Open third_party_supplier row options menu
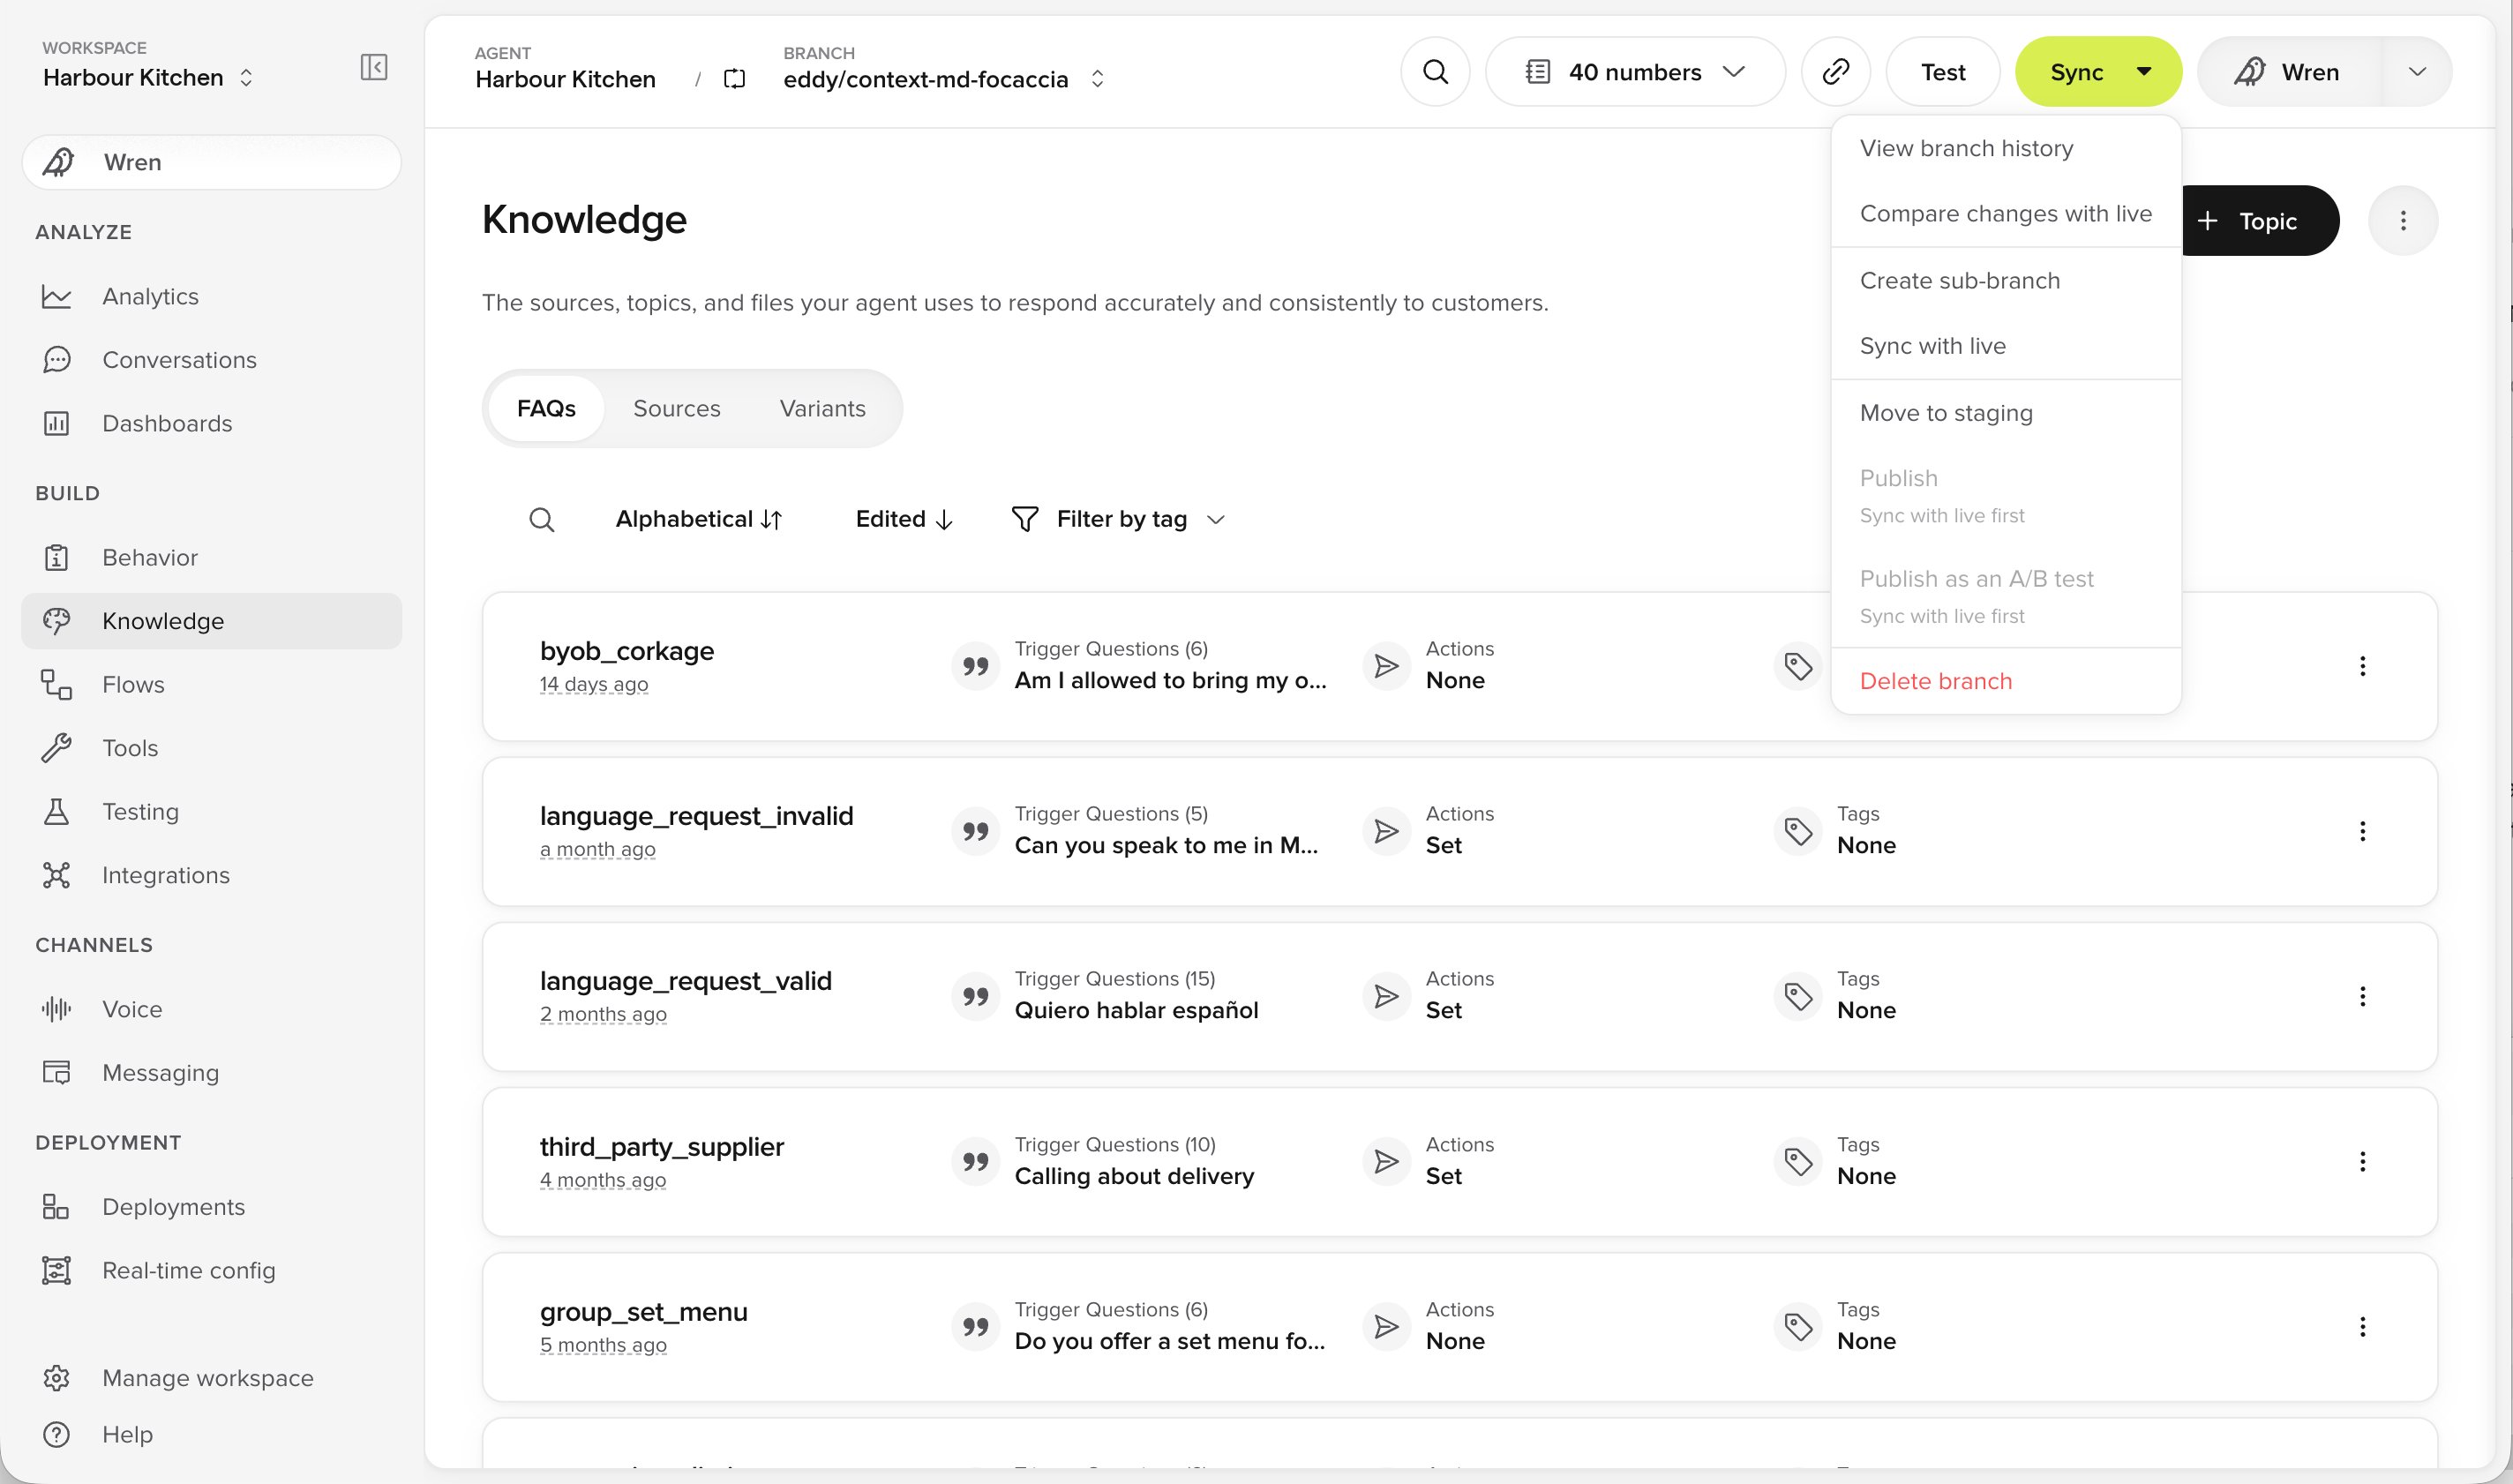The image size is (2513, 1484). pos(2362,1161)
